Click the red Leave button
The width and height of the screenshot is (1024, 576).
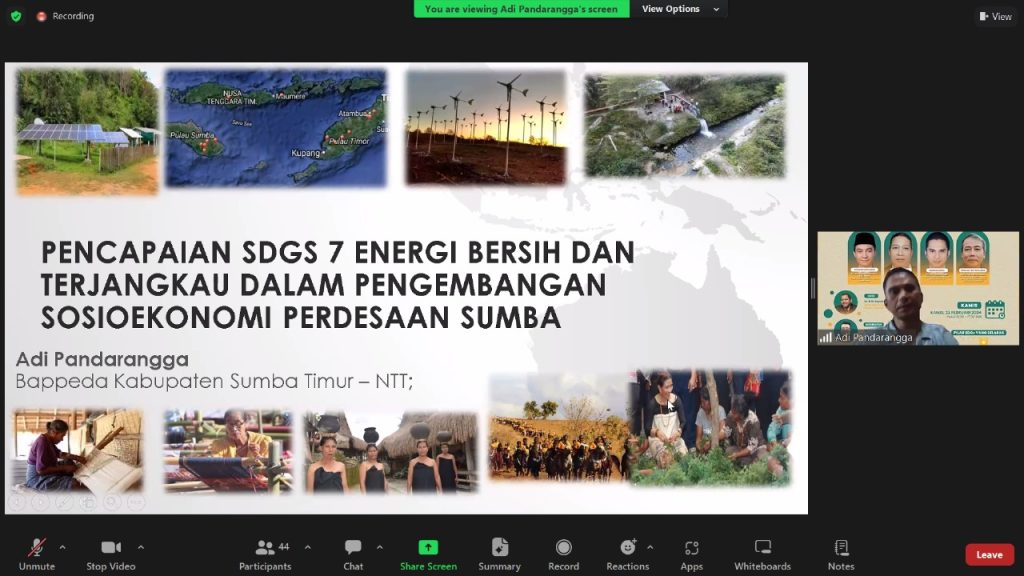[989, 555]
